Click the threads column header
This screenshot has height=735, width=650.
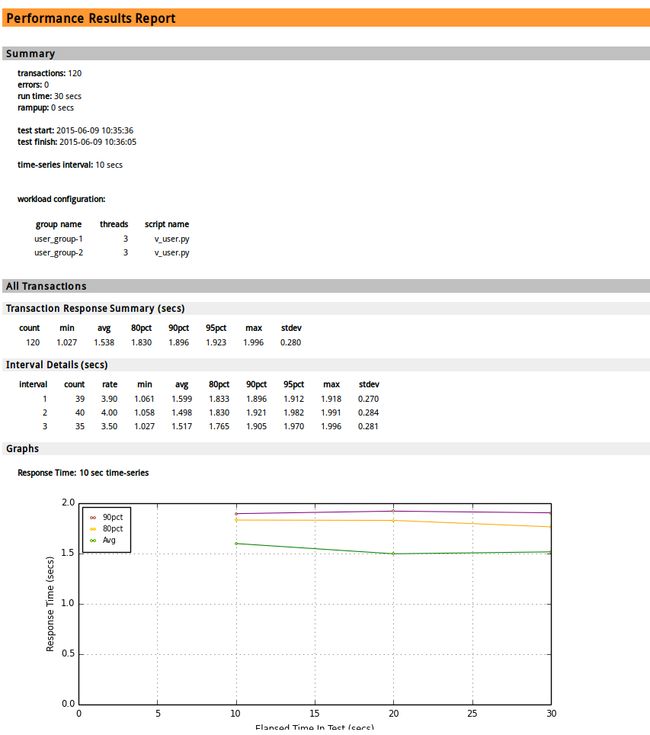pos(114,224)
